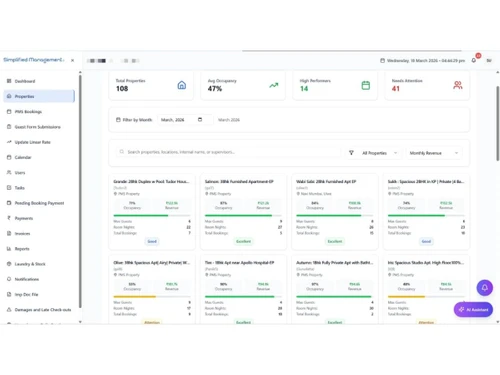Click the red people icon on Needs Attention
This screenshot has height=375, width=500.
[458, 85]
